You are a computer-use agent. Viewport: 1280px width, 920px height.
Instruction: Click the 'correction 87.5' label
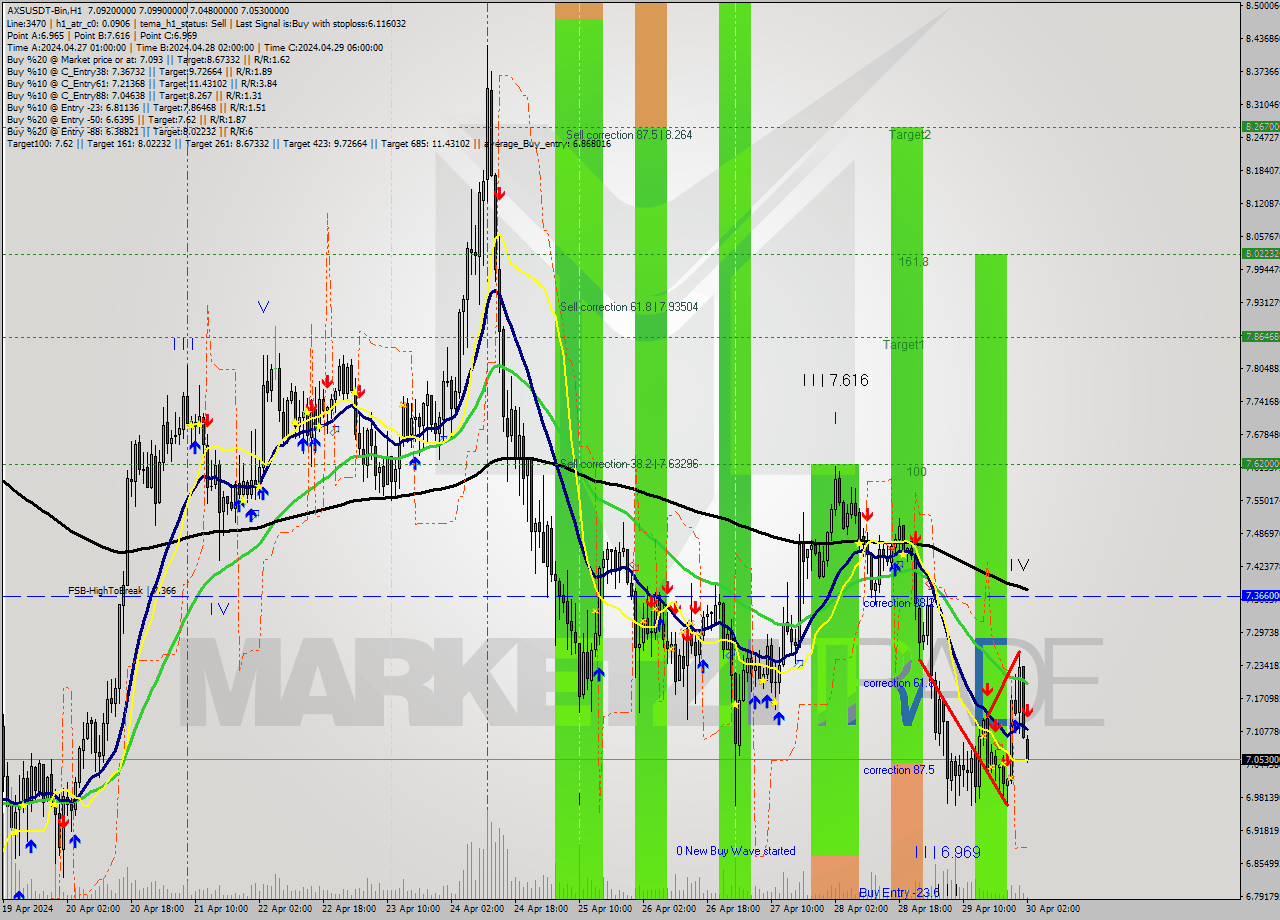tap(899, 770)
